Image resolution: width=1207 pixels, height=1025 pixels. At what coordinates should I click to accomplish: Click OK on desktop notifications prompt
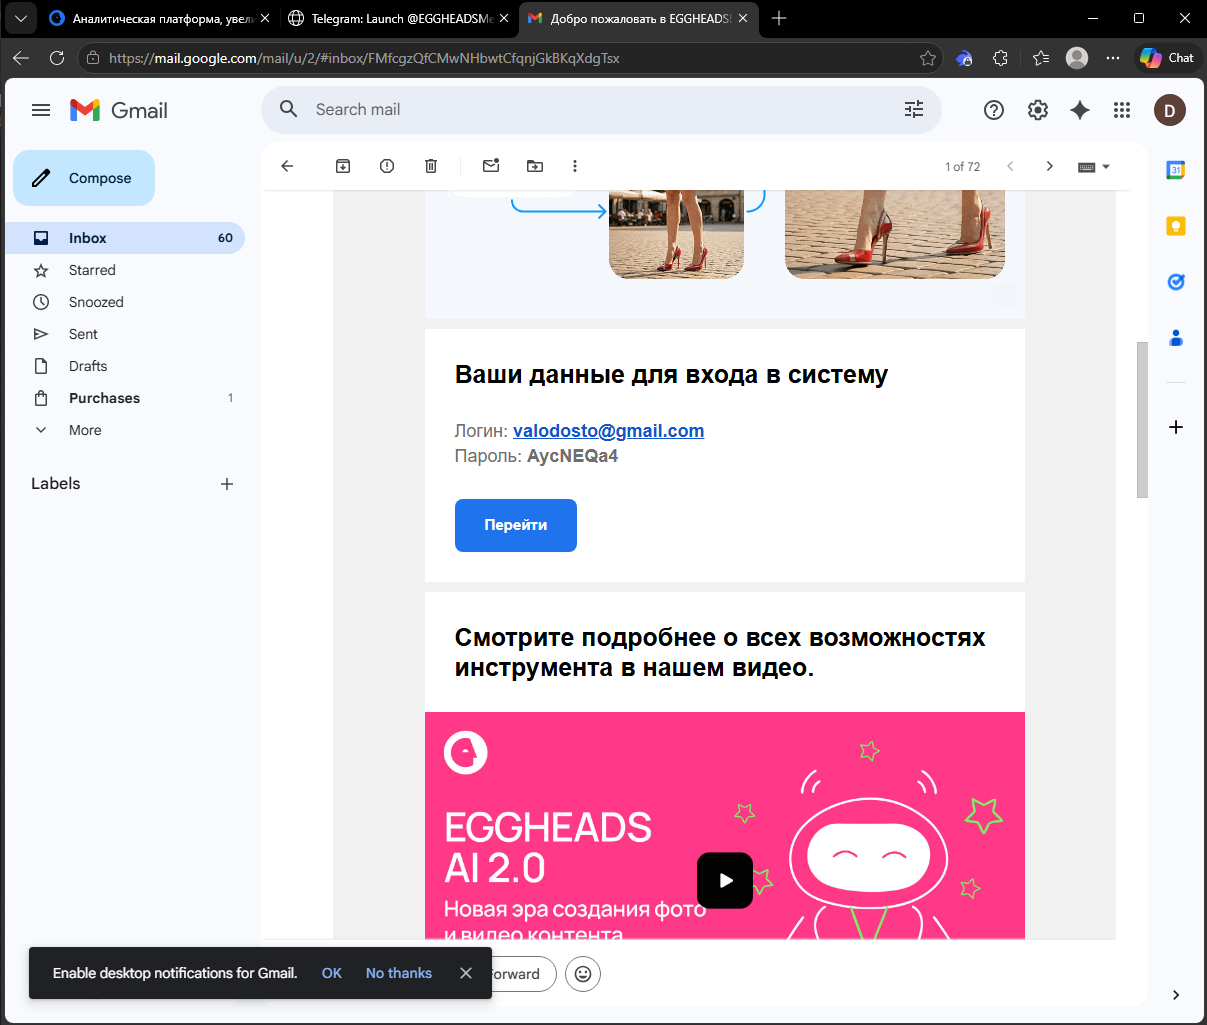pos(332,973)
